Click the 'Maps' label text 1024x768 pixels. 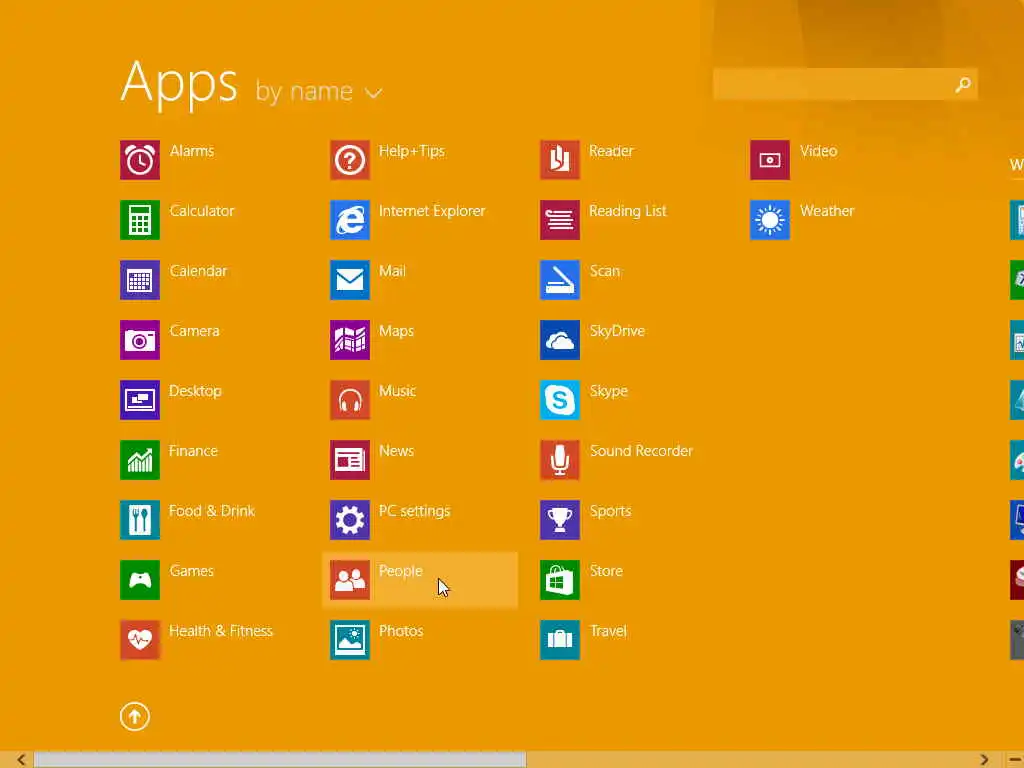(x=396, y=330)
